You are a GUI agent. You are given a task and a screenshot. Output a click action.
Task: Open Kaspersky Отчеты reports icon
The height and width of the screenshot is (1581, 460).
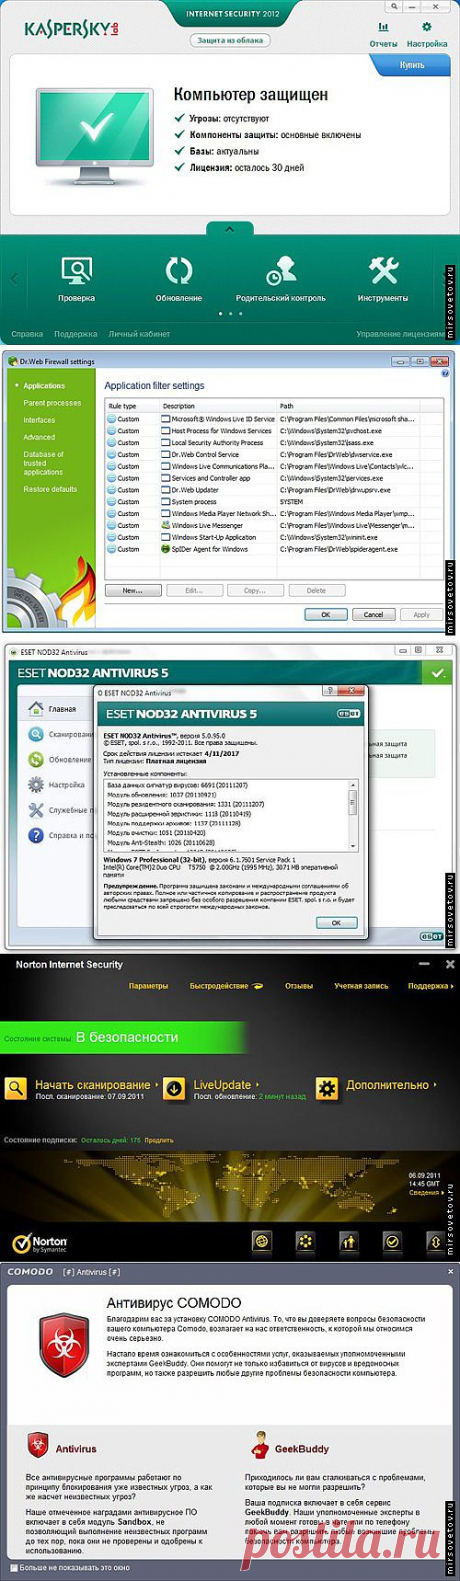pyautogui.click(x=383, y=28)
